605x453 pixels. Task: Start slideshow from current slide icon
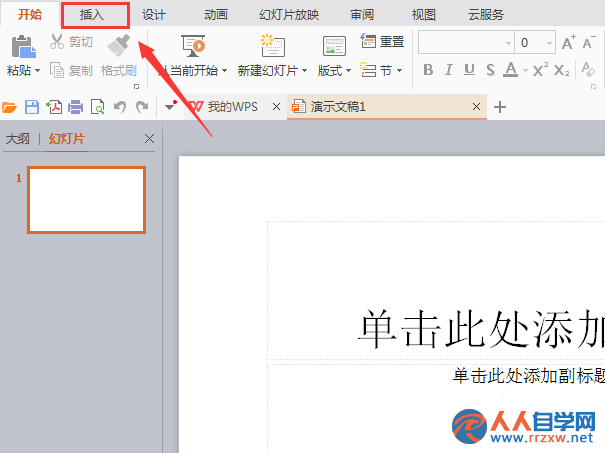click(193, 45)
